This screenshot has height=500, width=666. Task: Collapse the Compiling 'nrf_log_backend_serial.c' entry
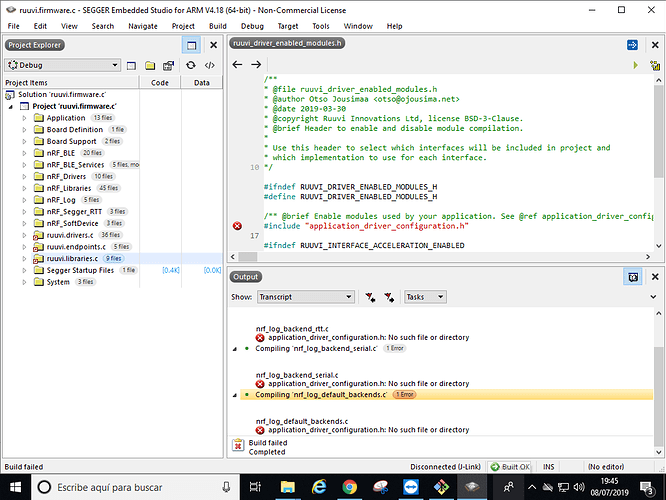235,349
